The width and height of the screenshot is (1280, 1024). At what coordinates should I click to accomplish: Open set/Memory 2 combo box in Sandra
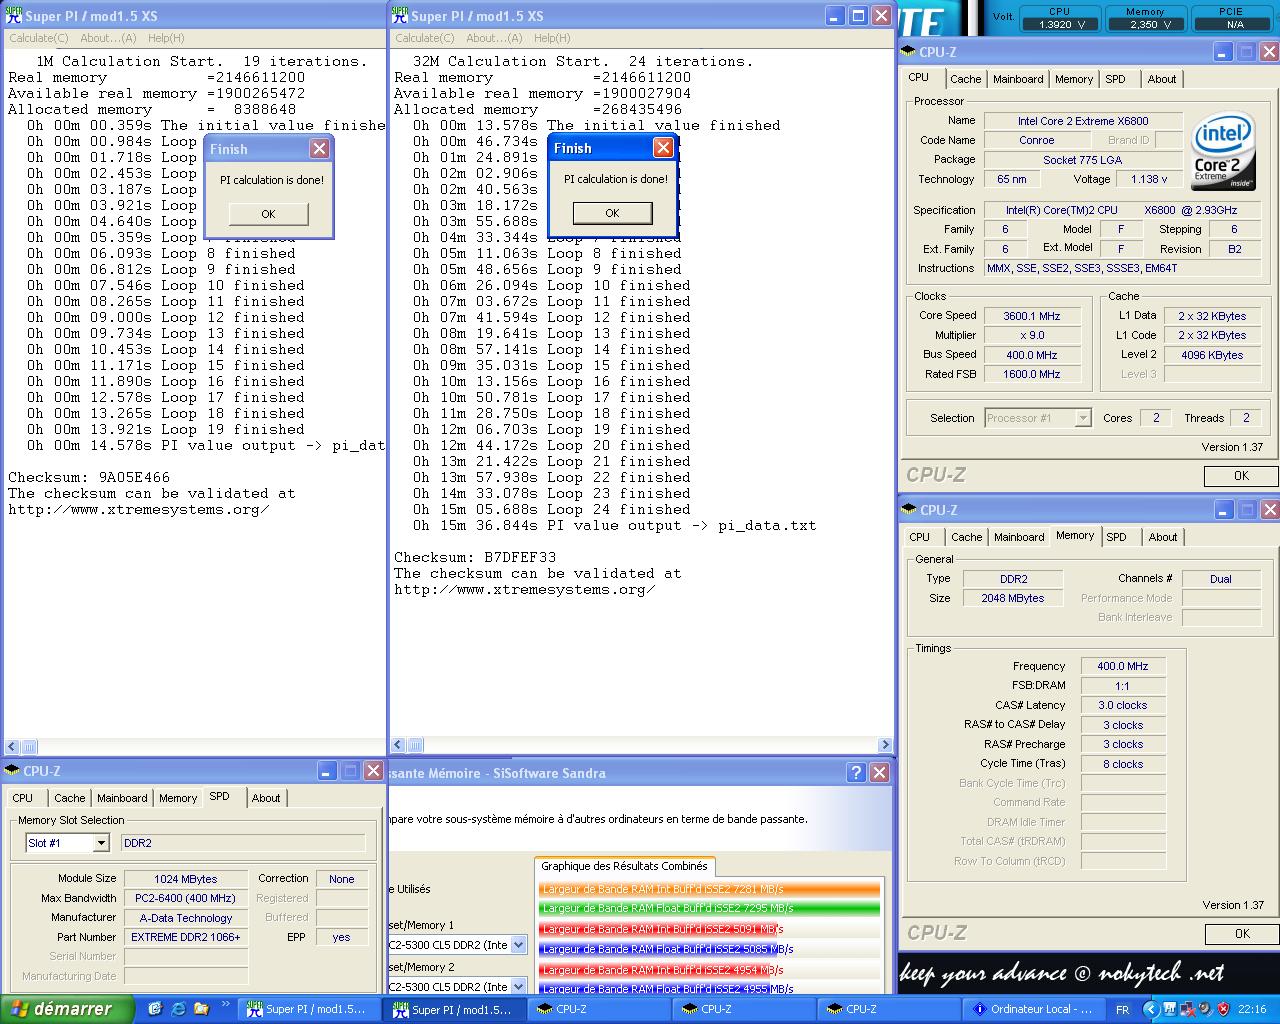(x=518, y=987)
